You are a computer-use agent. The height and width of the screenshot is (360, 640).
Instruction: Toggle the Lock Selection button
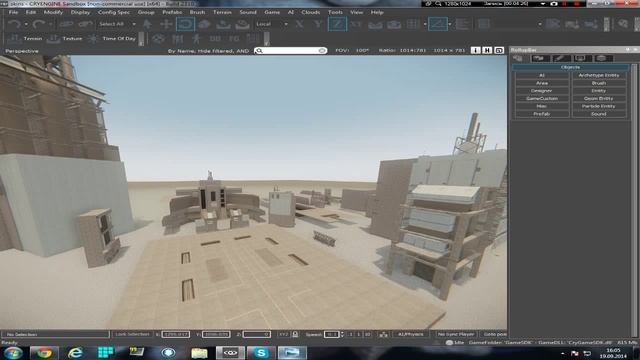132,334
